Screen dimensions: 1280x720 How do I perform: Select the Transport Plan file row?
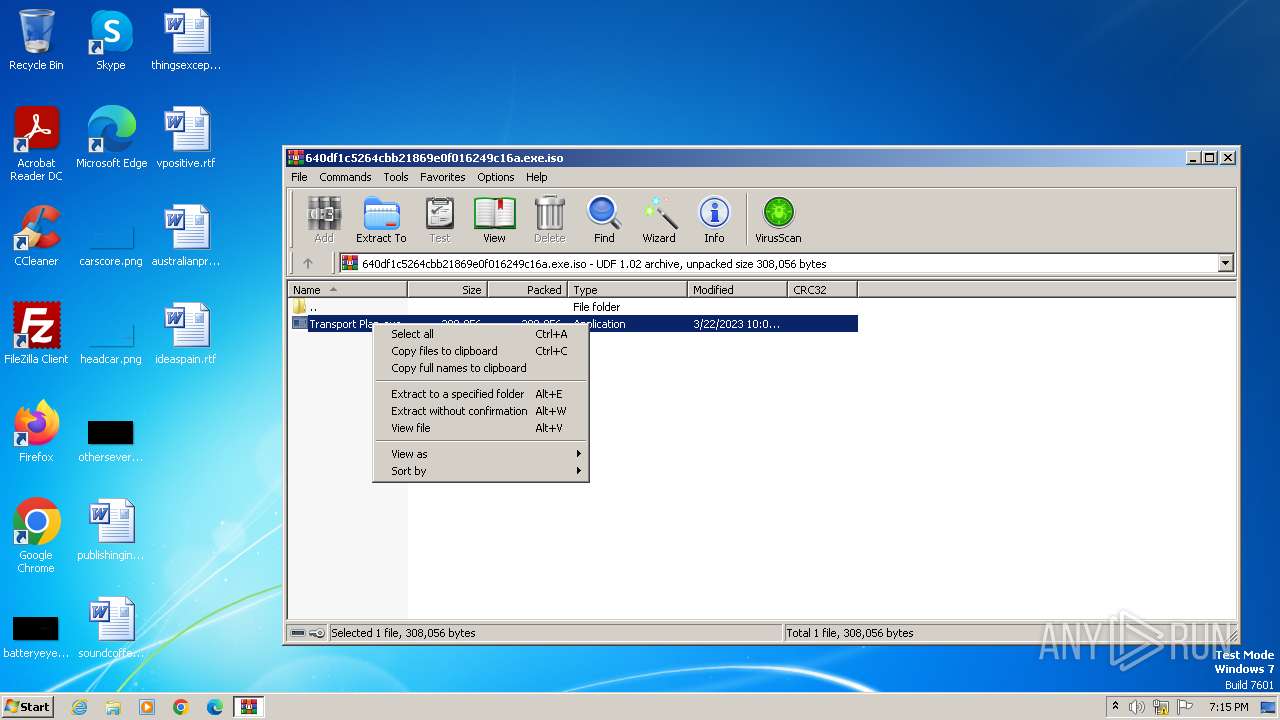[x=573, y=324]
